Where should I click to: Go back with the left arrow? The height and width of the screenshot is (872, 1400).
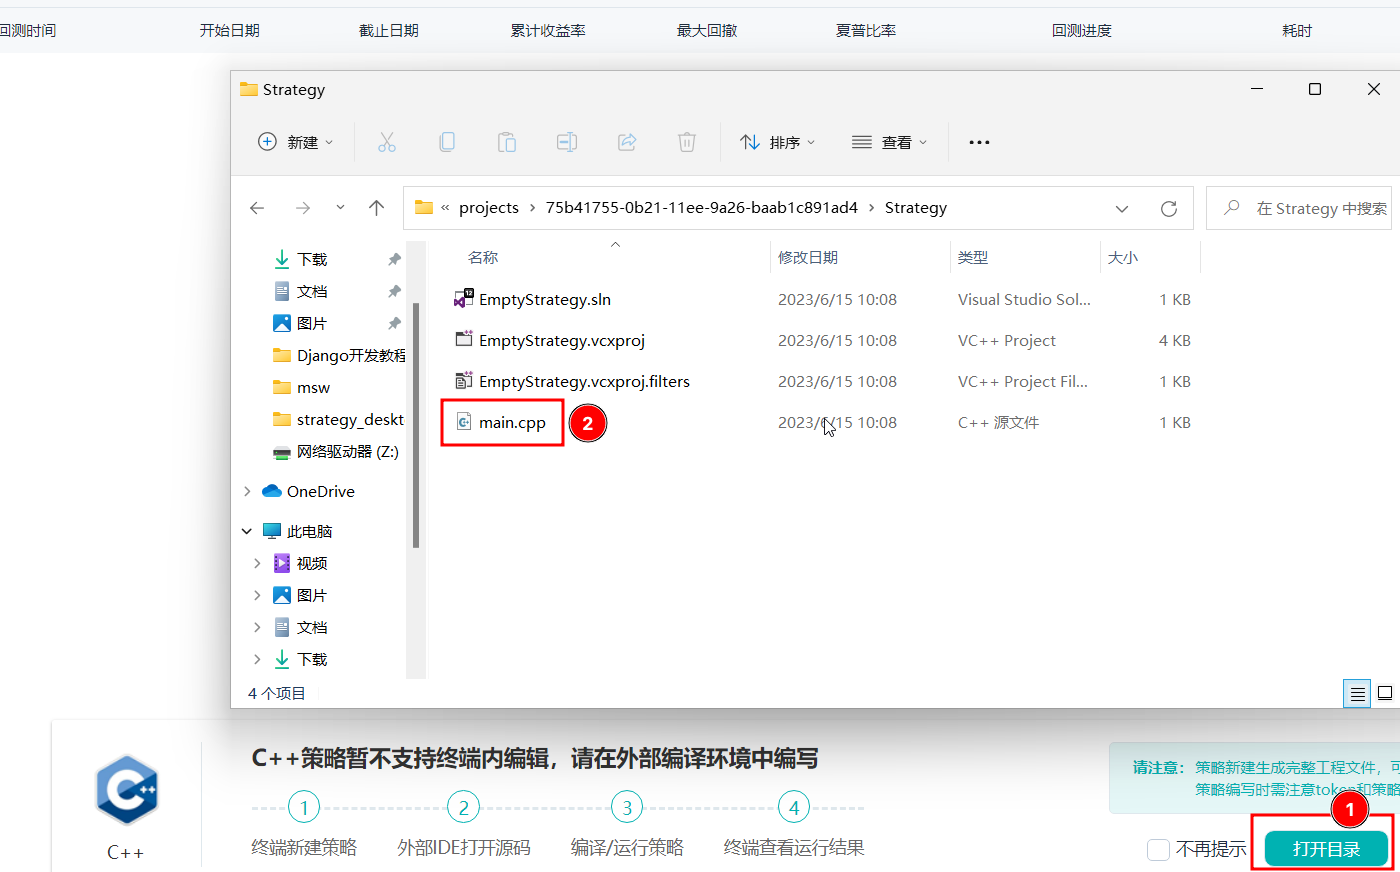(257, 208)
